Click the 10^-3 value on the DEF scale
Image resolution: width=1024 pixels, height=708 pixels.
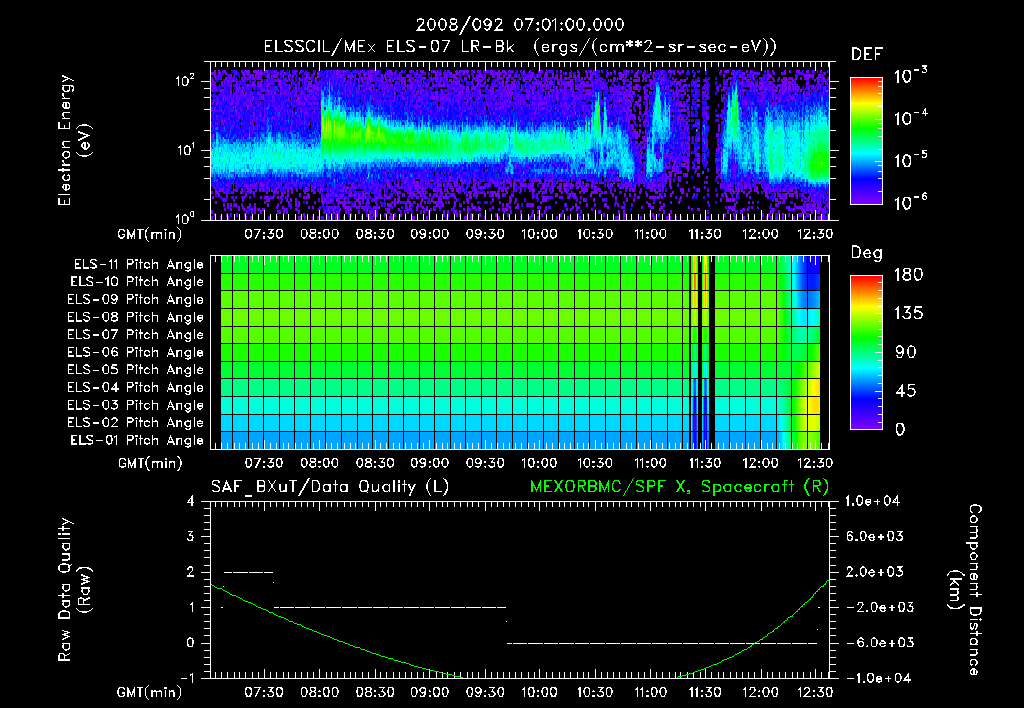point(910,75)
